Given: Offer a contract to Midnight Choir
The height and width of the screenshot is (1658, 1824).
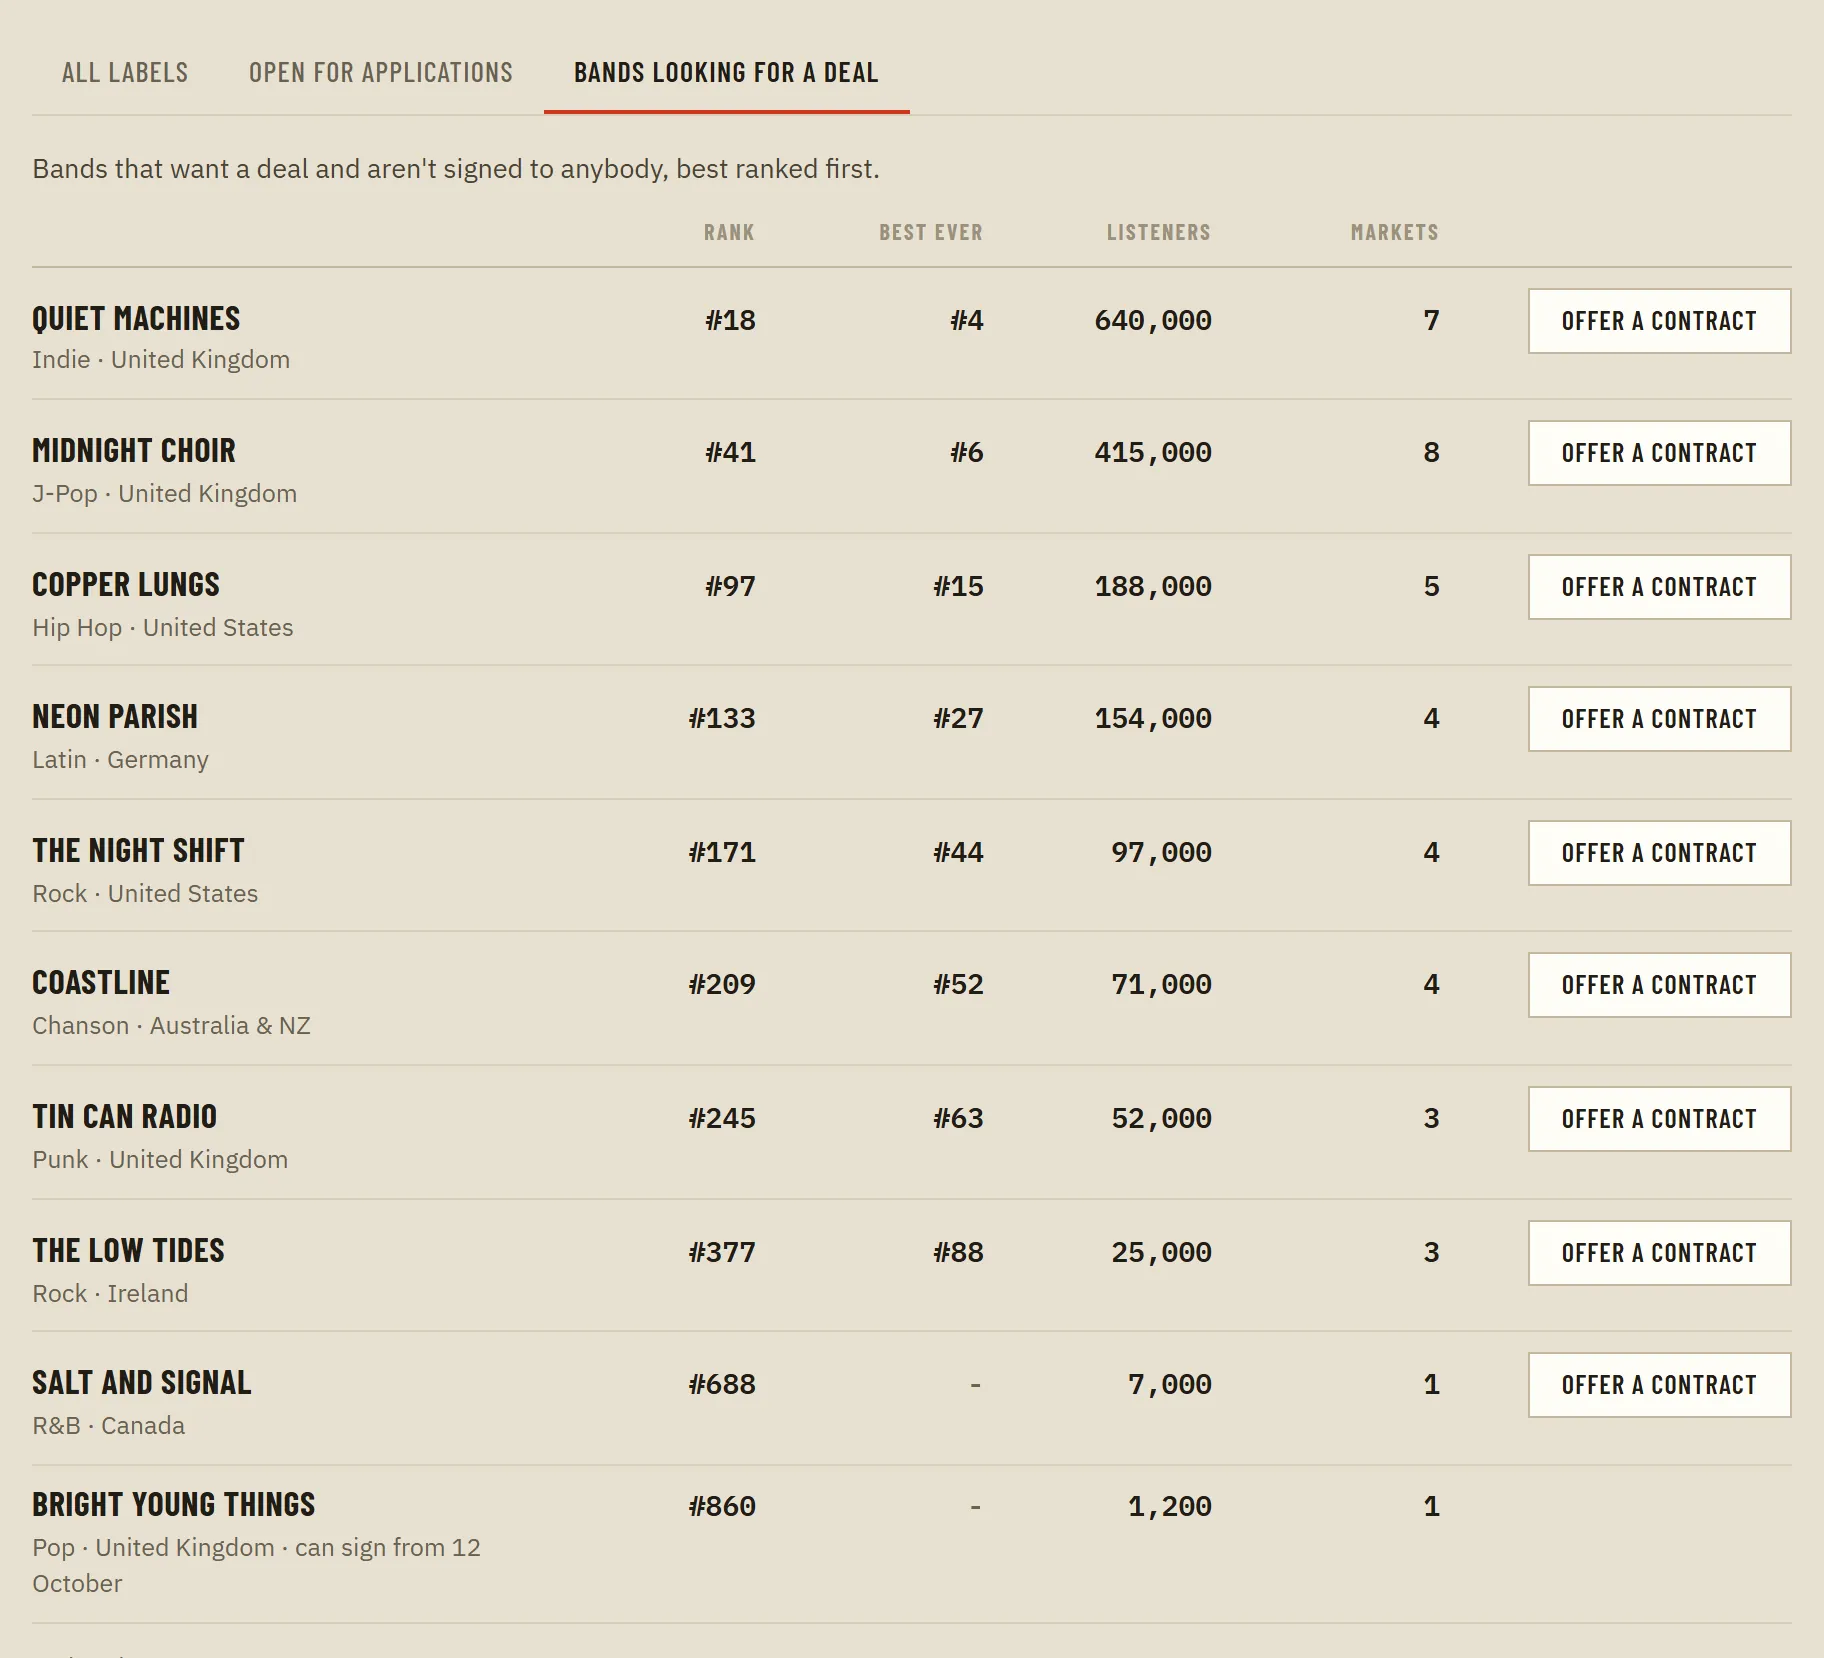Looking at the screenshot, I should point(1659,453).
